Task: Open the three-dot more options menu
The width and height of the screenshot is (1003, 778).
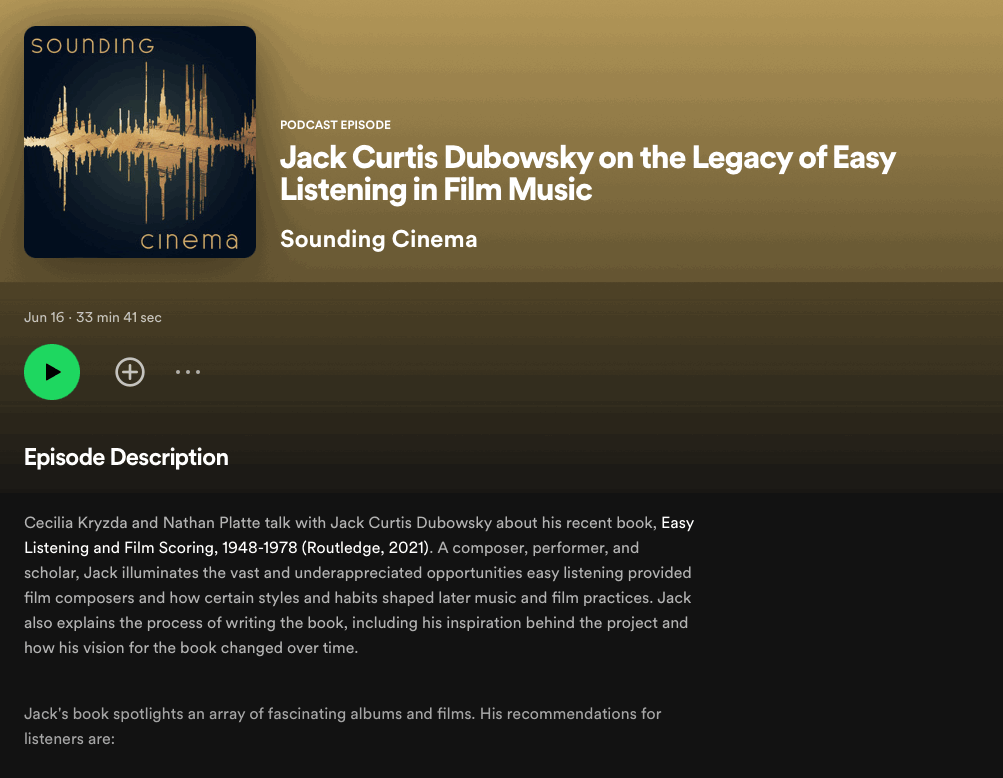Action: 188,372
